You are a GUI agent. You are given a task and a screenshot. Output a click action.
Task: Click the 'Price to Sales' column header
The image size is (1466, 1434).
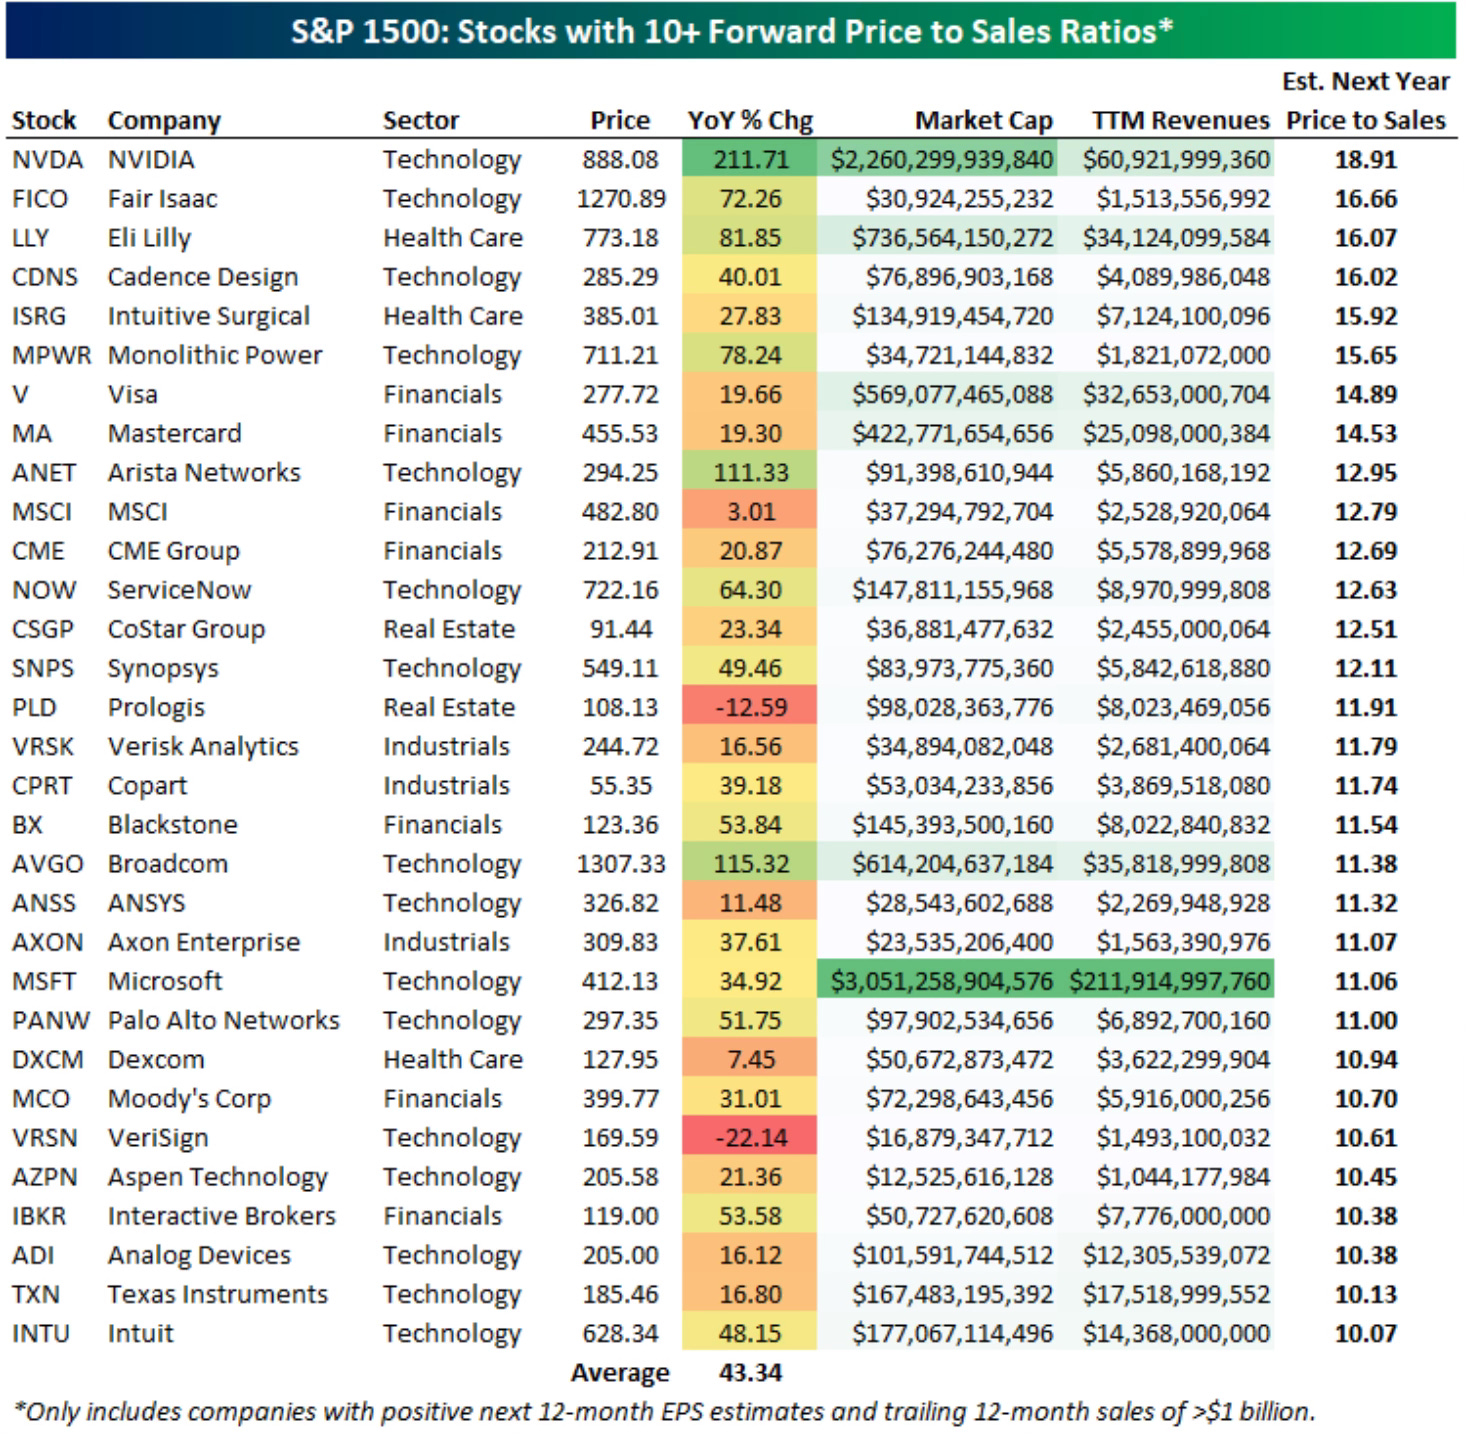click(1366, 120)
